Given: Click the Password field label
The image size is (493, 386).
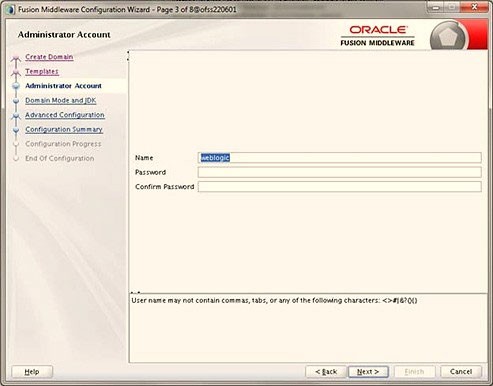Looking at the screenshot, I should (150, 172).
